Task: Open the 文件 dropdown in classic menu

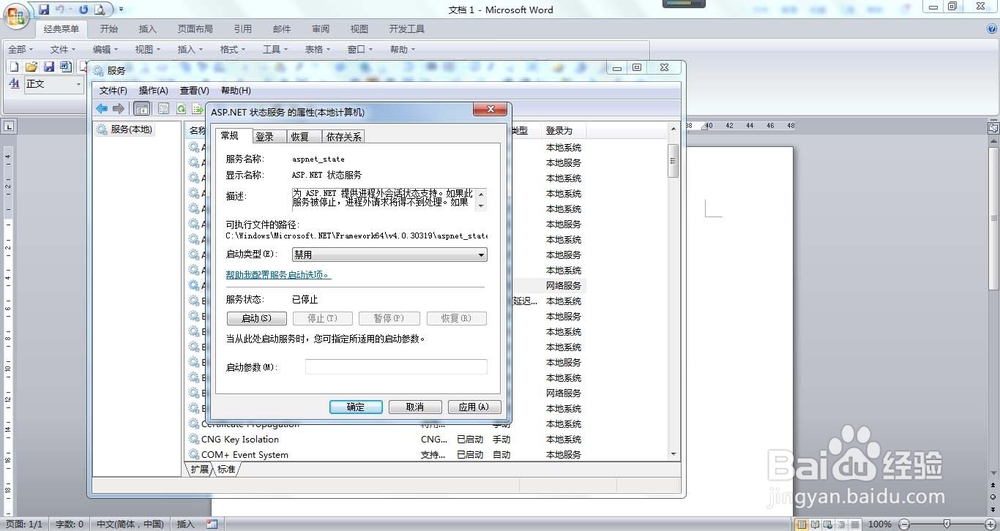Action: pyautogui.click(x=62, y=49)
